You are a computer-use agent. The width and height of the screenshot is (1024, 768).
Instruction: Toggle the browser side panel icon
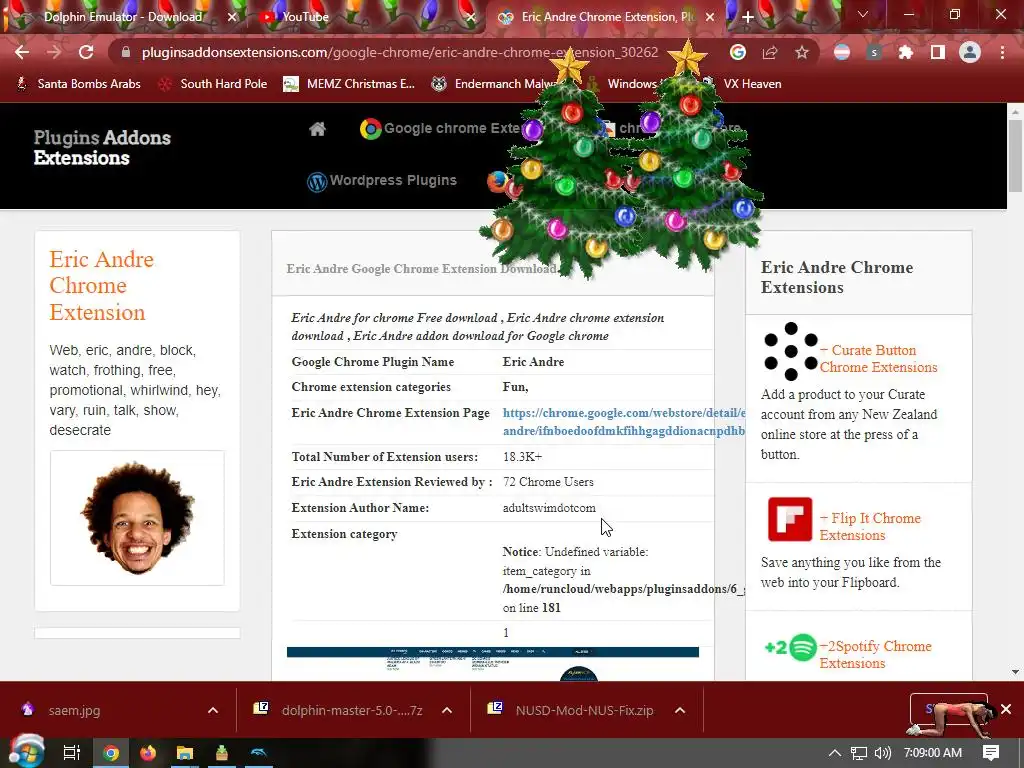pyautogui.click(x=938, y=52)
